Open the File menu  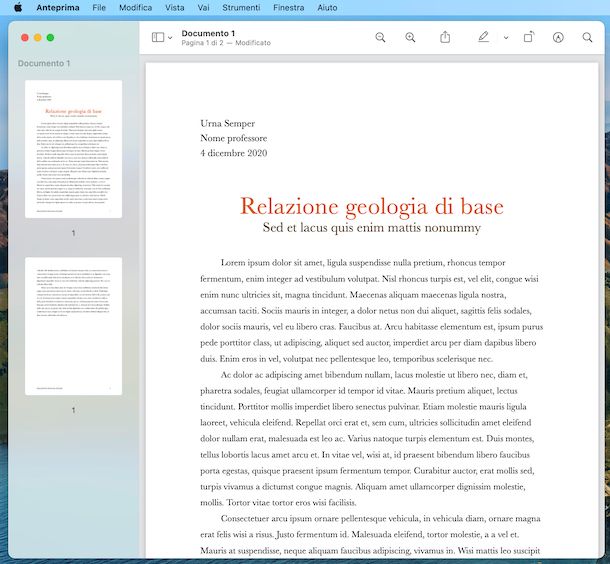[x=99, y=7]
